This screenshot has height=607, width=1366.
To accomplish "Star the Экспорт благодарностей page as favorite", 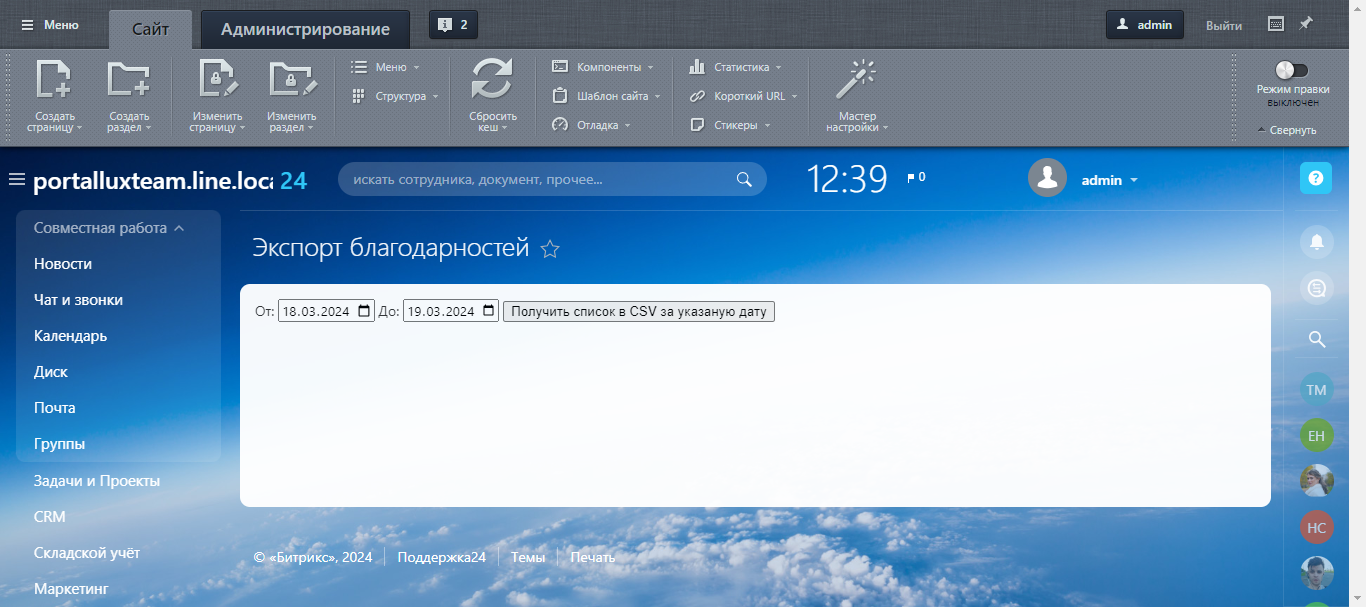I will pos(550,250).
